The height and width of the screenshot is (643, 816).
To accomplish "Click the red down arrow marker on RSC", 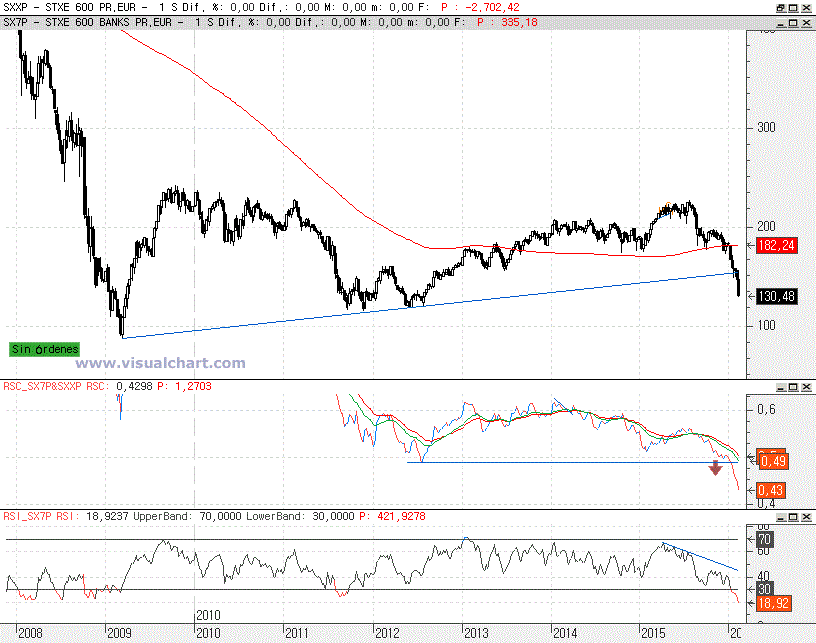I will [716, 468].
